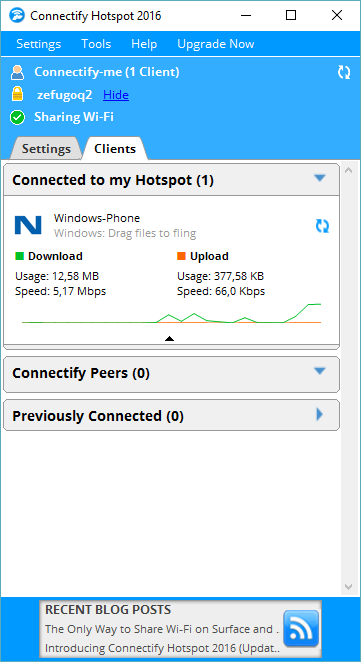Click the user icon beside Connectify-me

[x=17, y=72]
